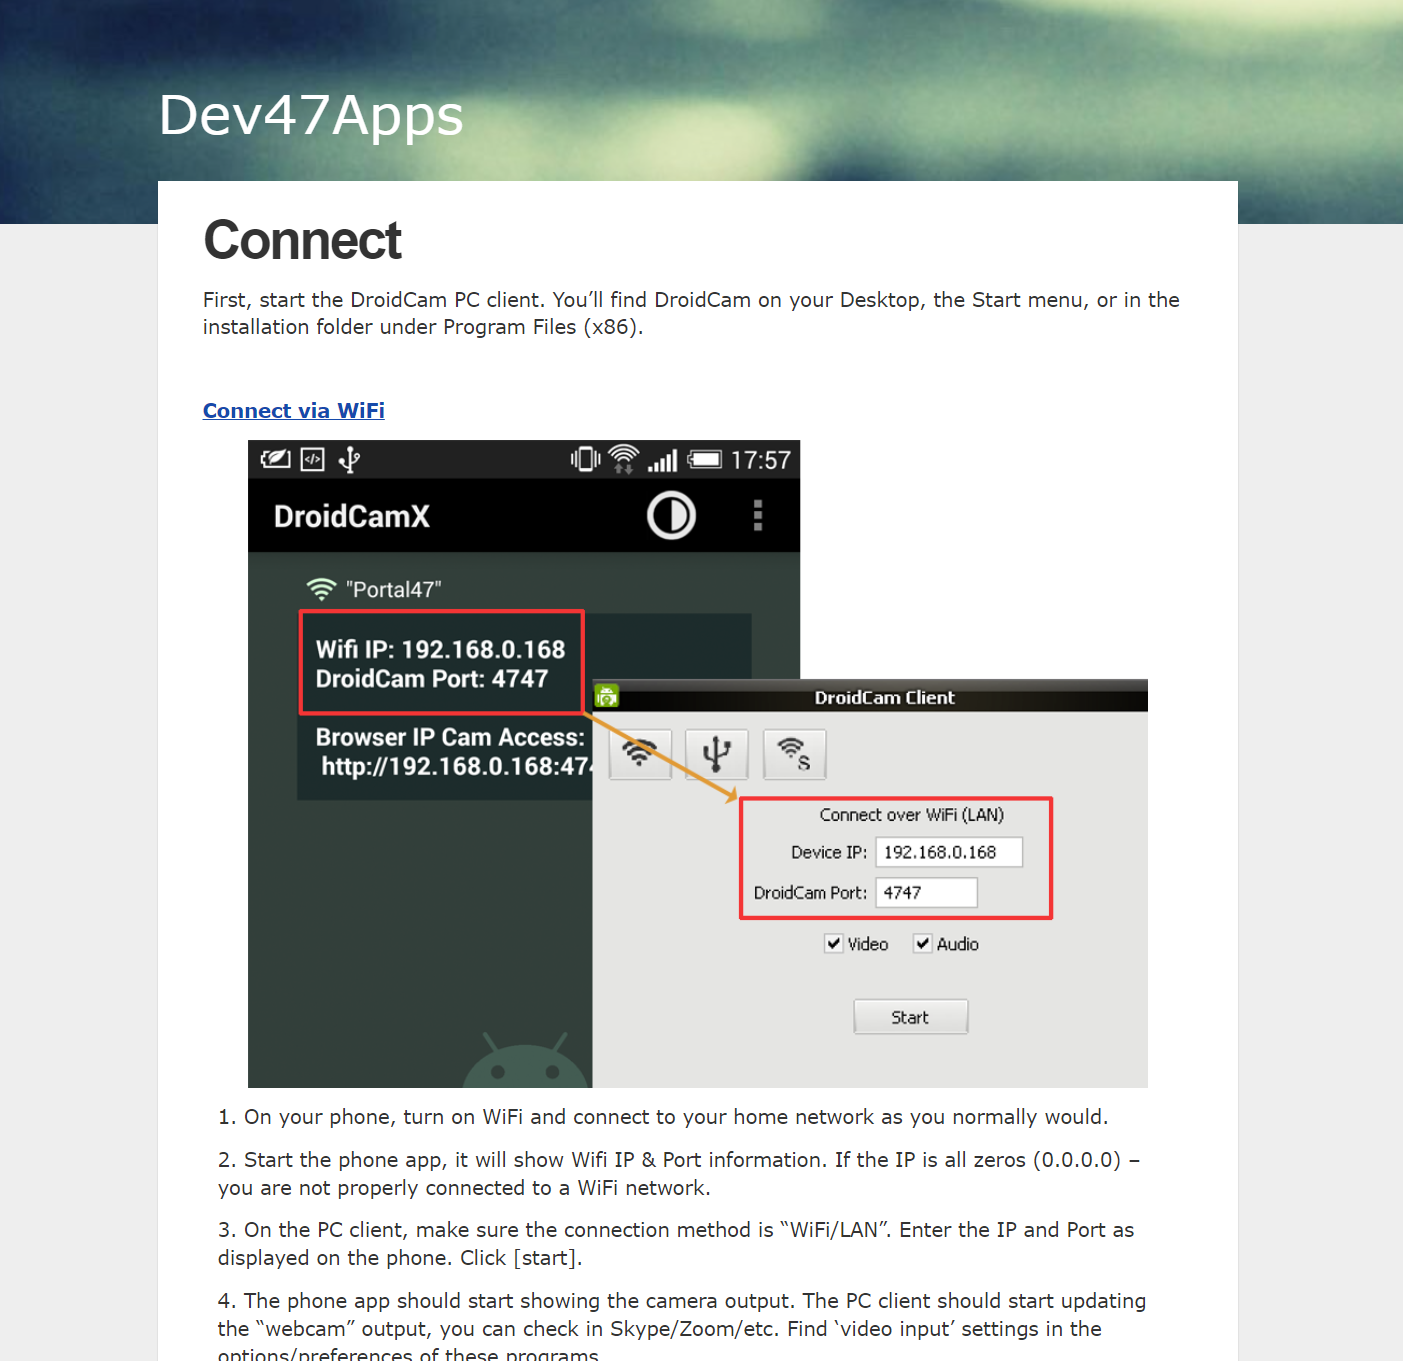Click the Device IP input field
The height and width of the screenshot is (1361, 1403).
coord(949,852)
